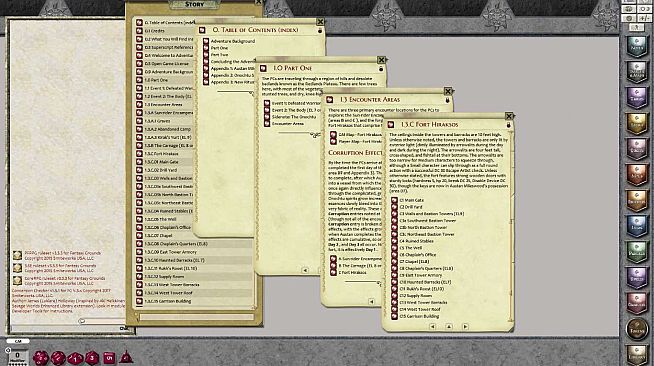Open the Library sidebar button
The width and height of the screenshot is (654, 366).
pos(637,354)
